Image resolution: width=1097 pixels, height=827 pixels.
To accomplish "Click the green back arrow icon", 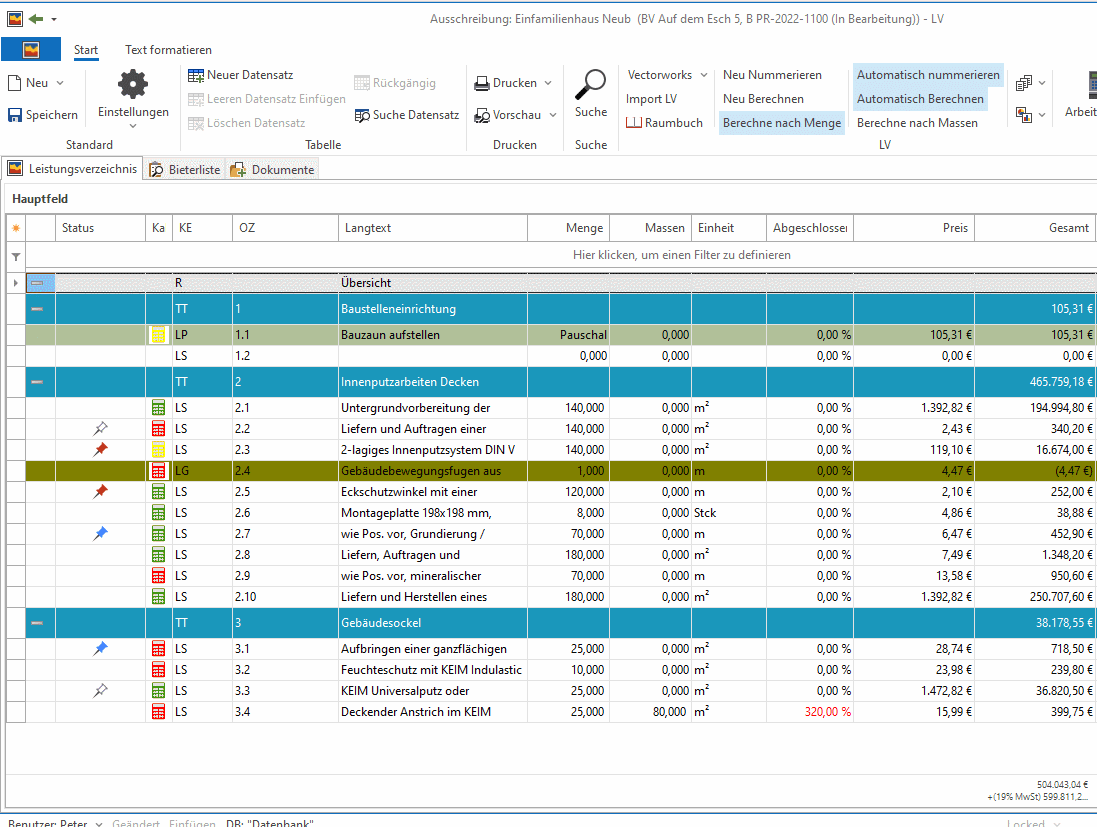I will (36, 19).
